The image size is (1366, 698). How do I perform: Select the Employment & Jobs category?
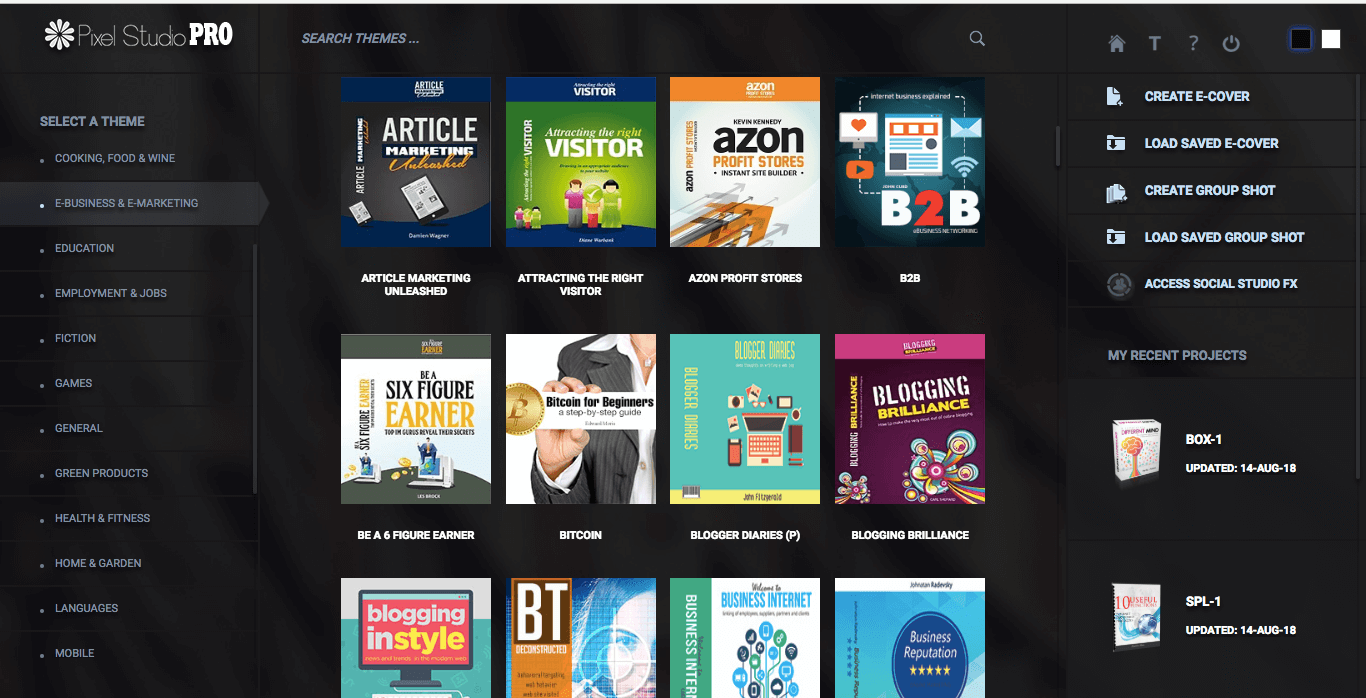tap(111, 293)
